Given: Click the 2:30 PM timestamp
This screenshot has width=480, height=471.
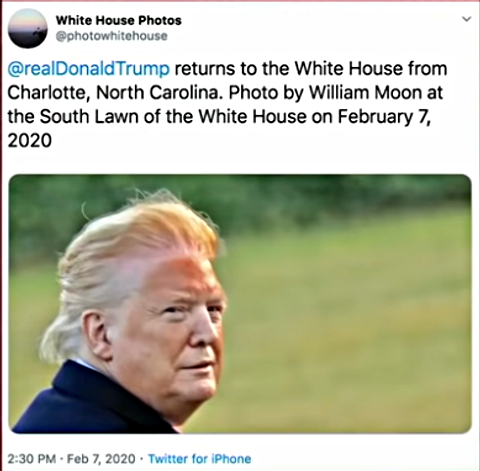Looking at the screenshot, I should [31, 459].
